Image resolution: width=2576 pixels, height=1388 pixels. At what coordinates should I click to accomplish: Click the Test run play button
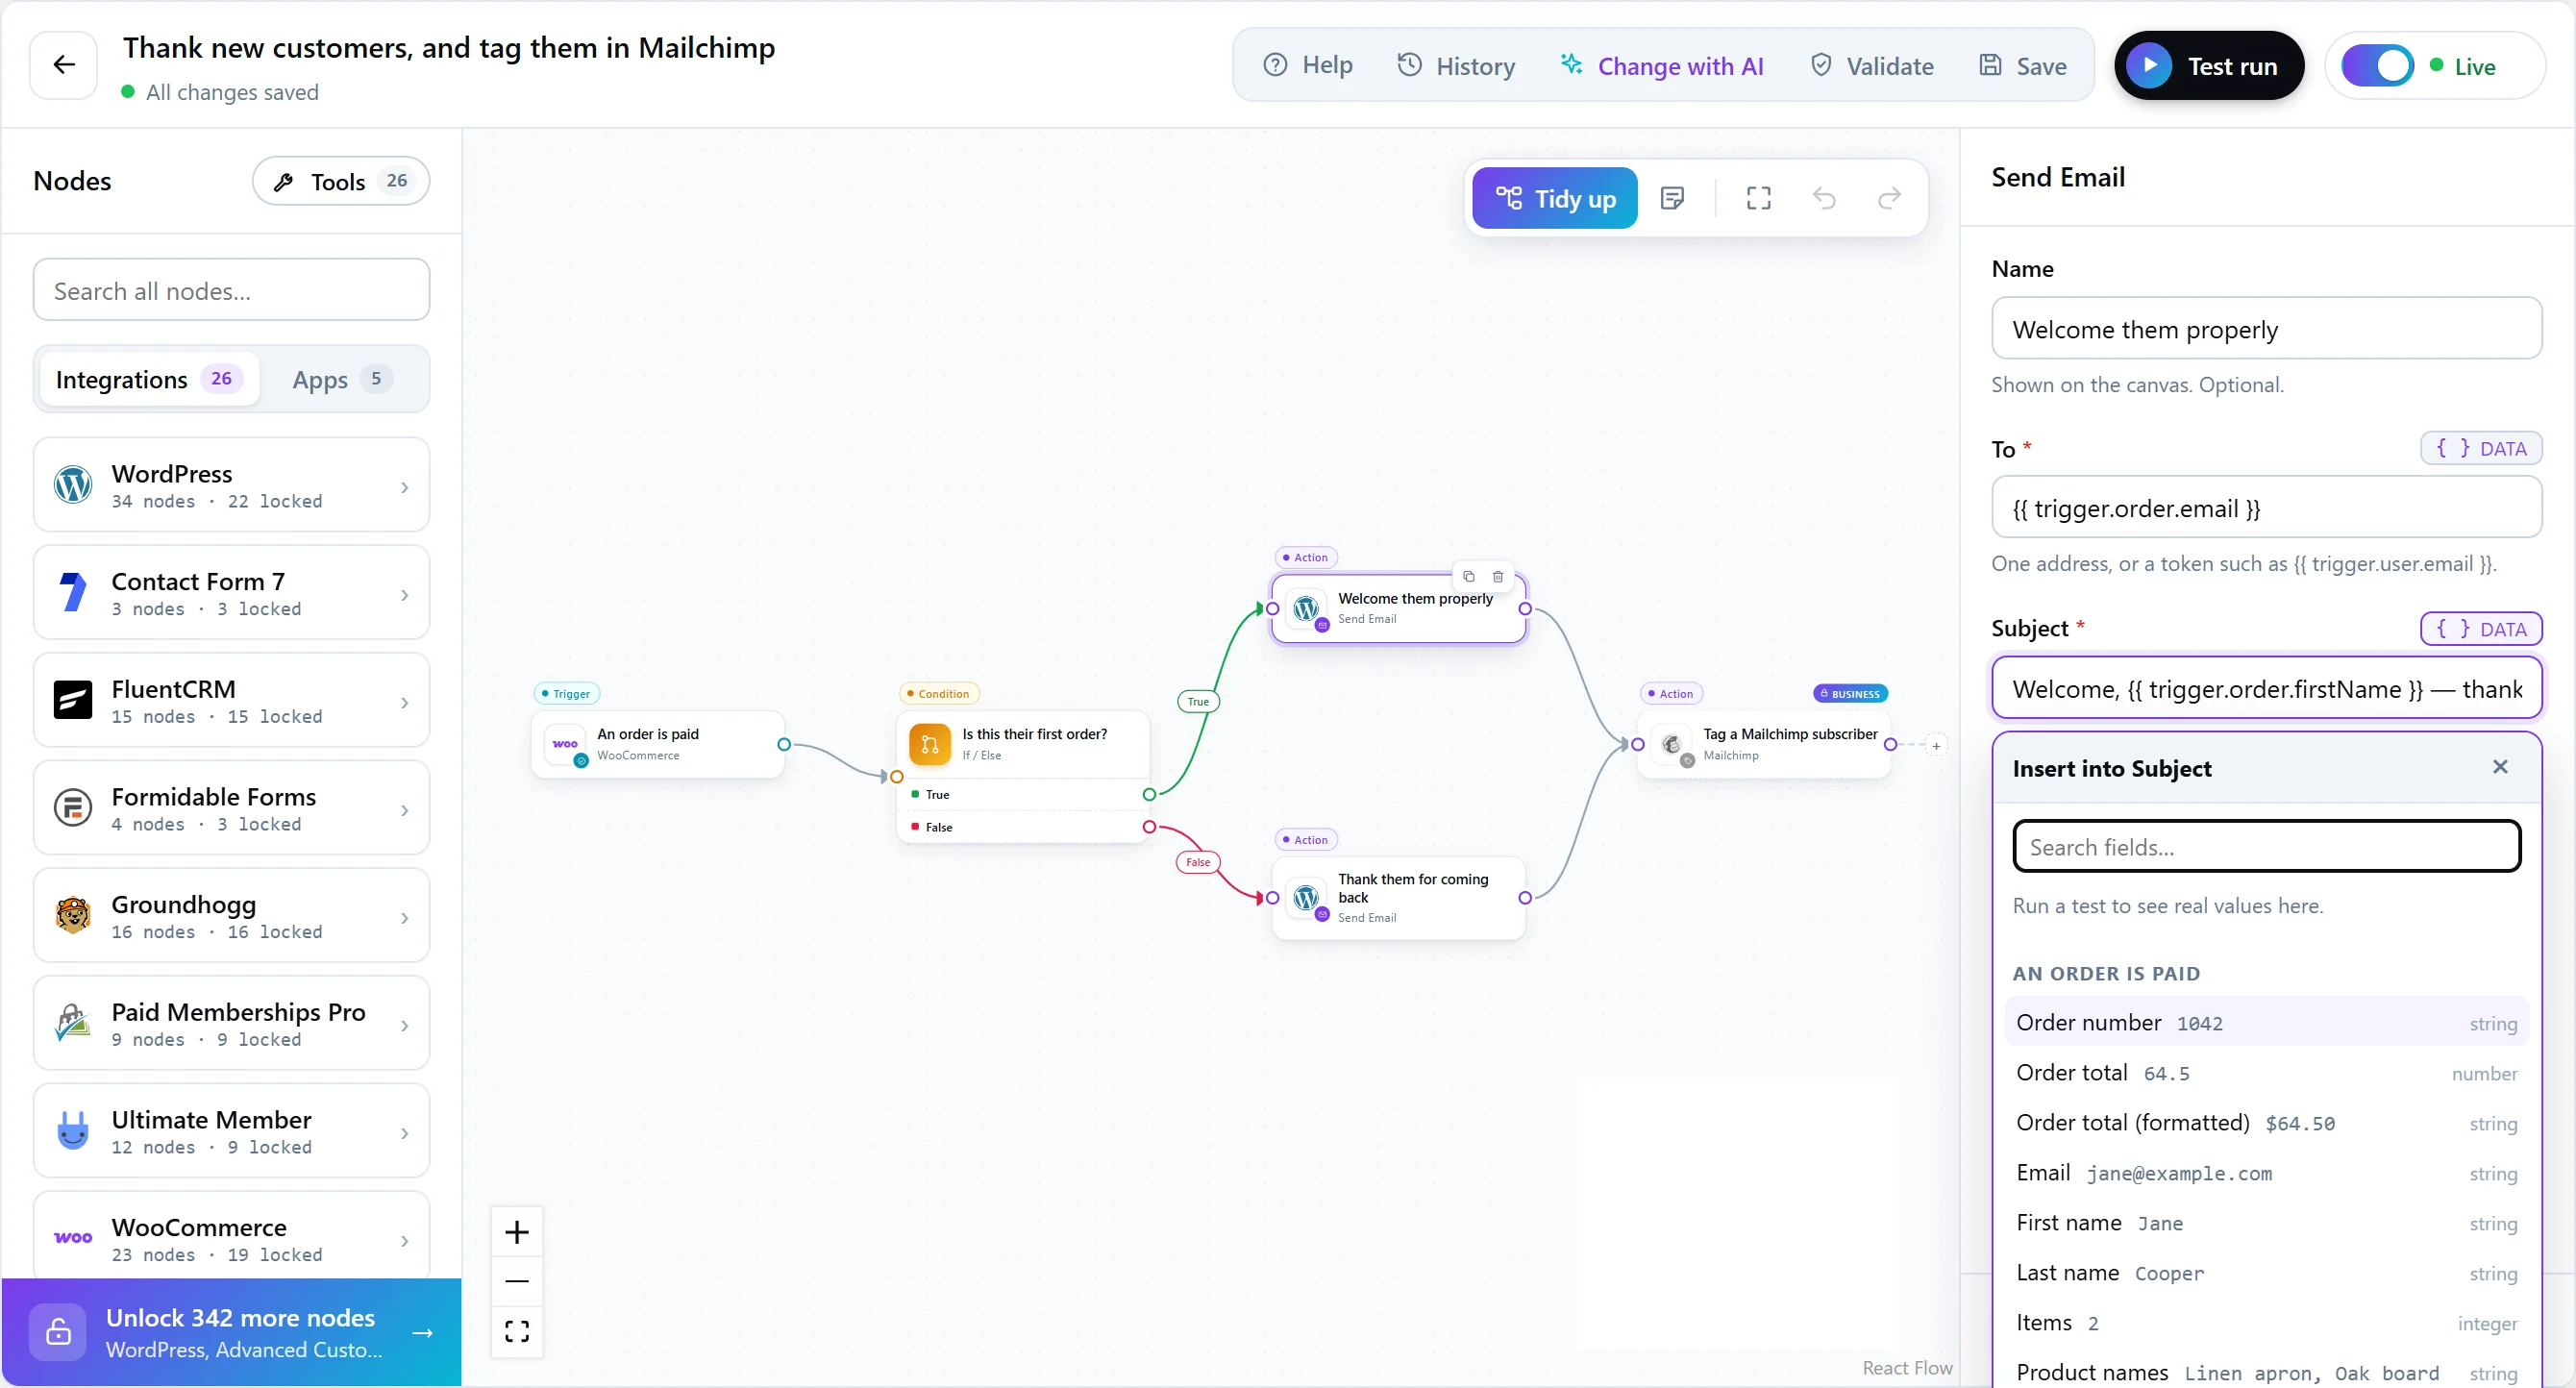point(2209,66)
